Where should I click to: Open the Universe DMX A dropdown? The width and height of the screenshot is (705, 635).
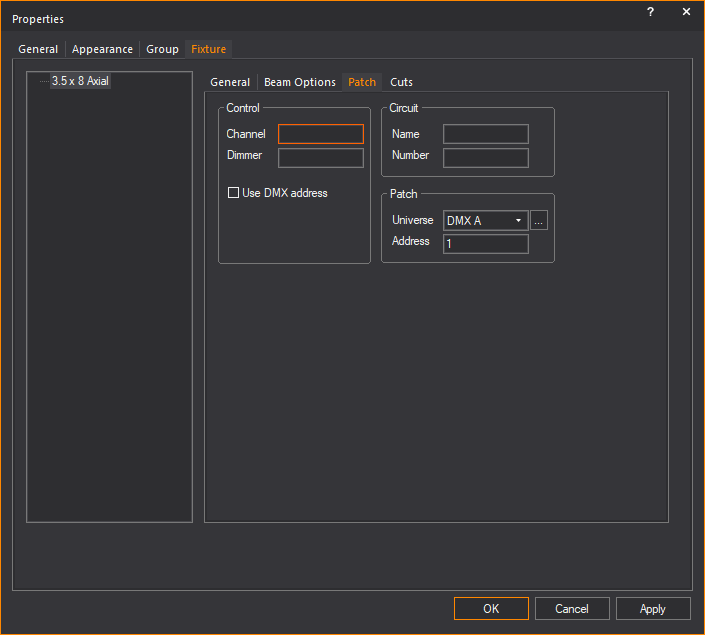[485, 221]
